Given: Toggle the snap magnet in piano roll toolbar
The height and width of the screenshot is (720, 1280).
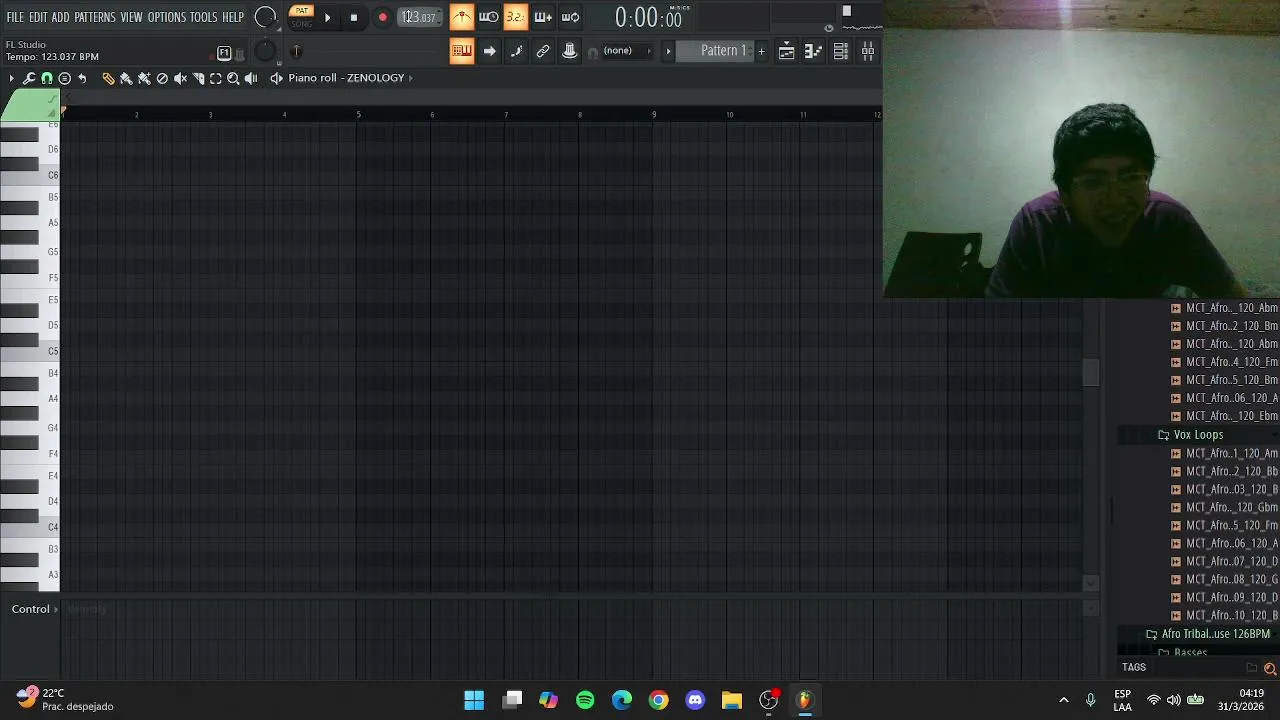Looking at the screenshot, I should coord(46,78).
